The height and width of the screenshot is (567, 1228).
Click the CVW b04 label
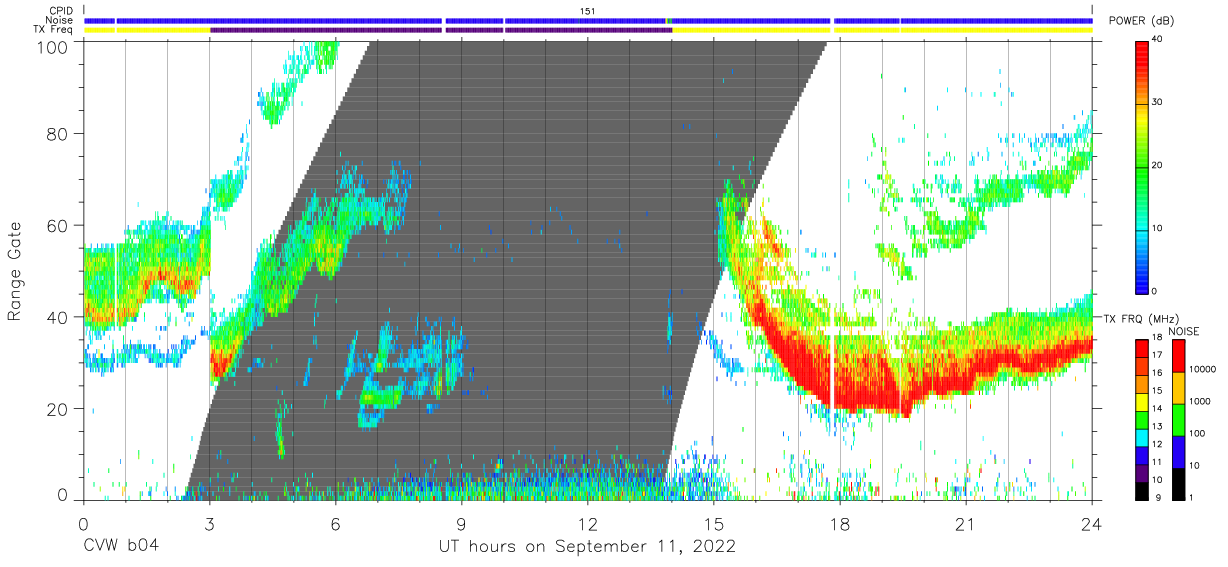pos(121,547)
